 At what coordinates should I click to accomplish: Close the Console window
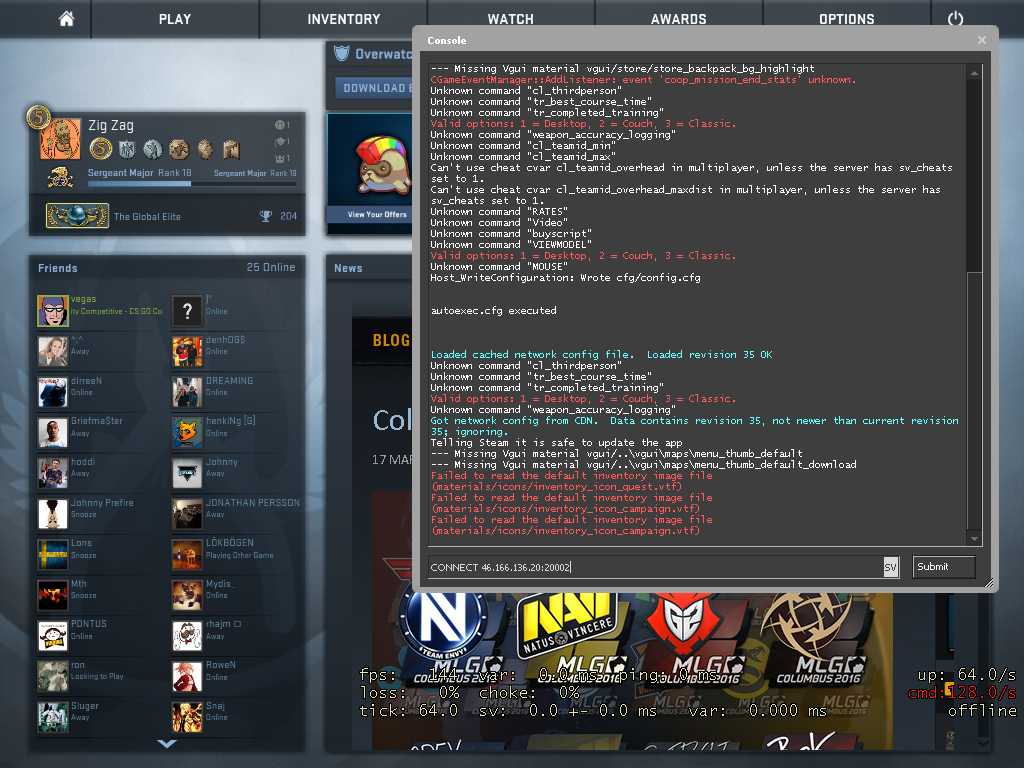[x=982, y=40]
